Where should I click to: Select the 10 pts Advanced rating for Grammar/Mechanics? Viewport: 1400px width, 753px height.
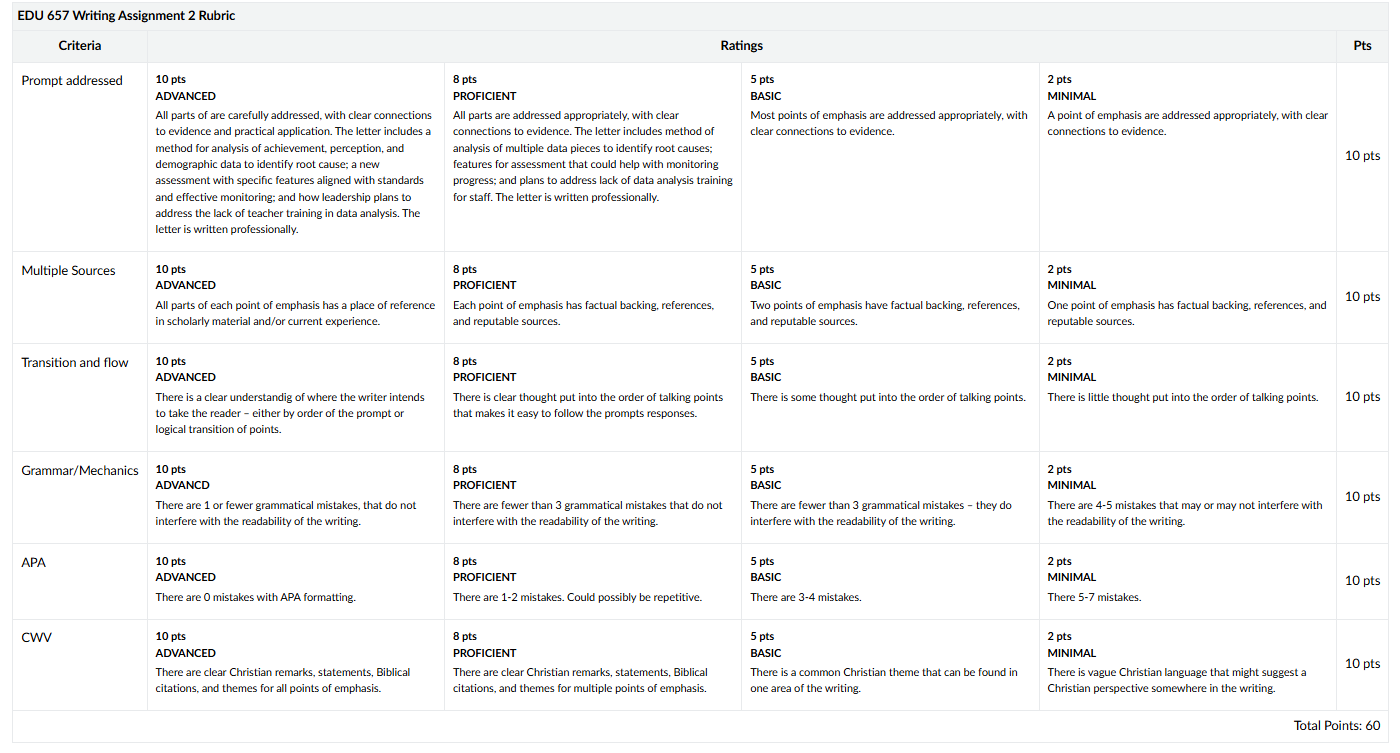point(296,497)
